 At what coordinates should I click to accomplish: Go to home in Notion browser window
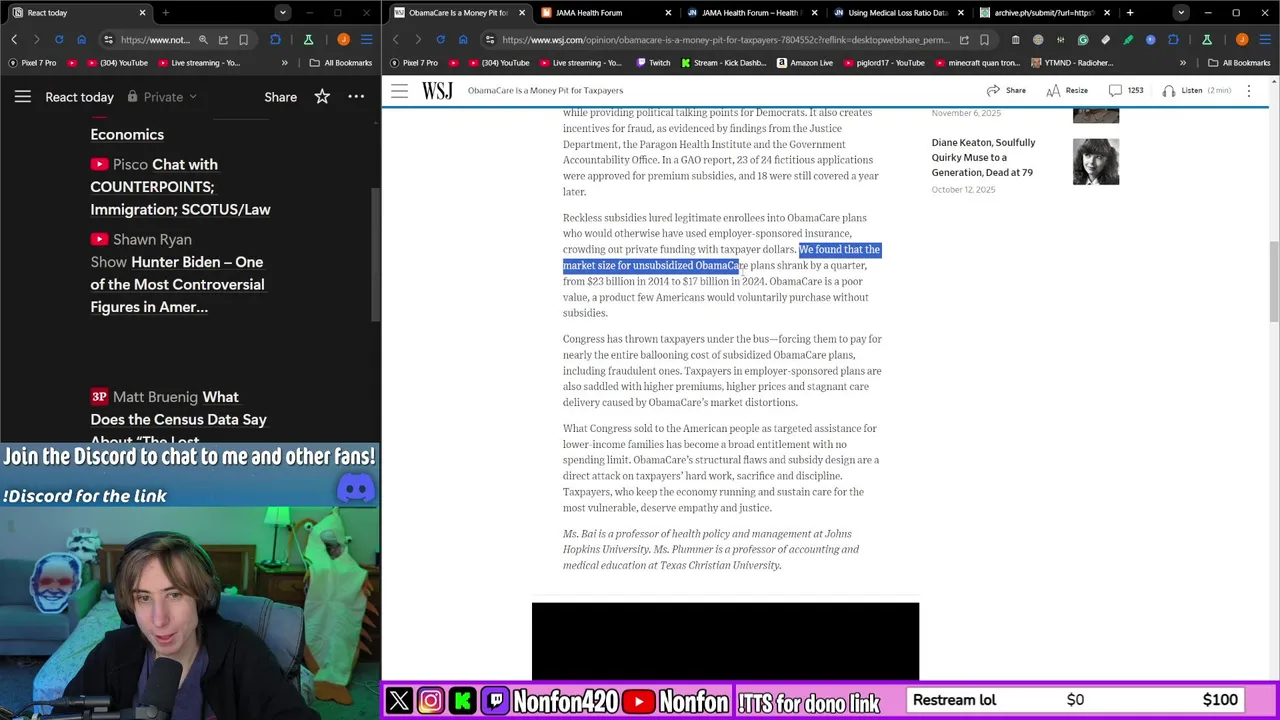(x=81, y=40)
